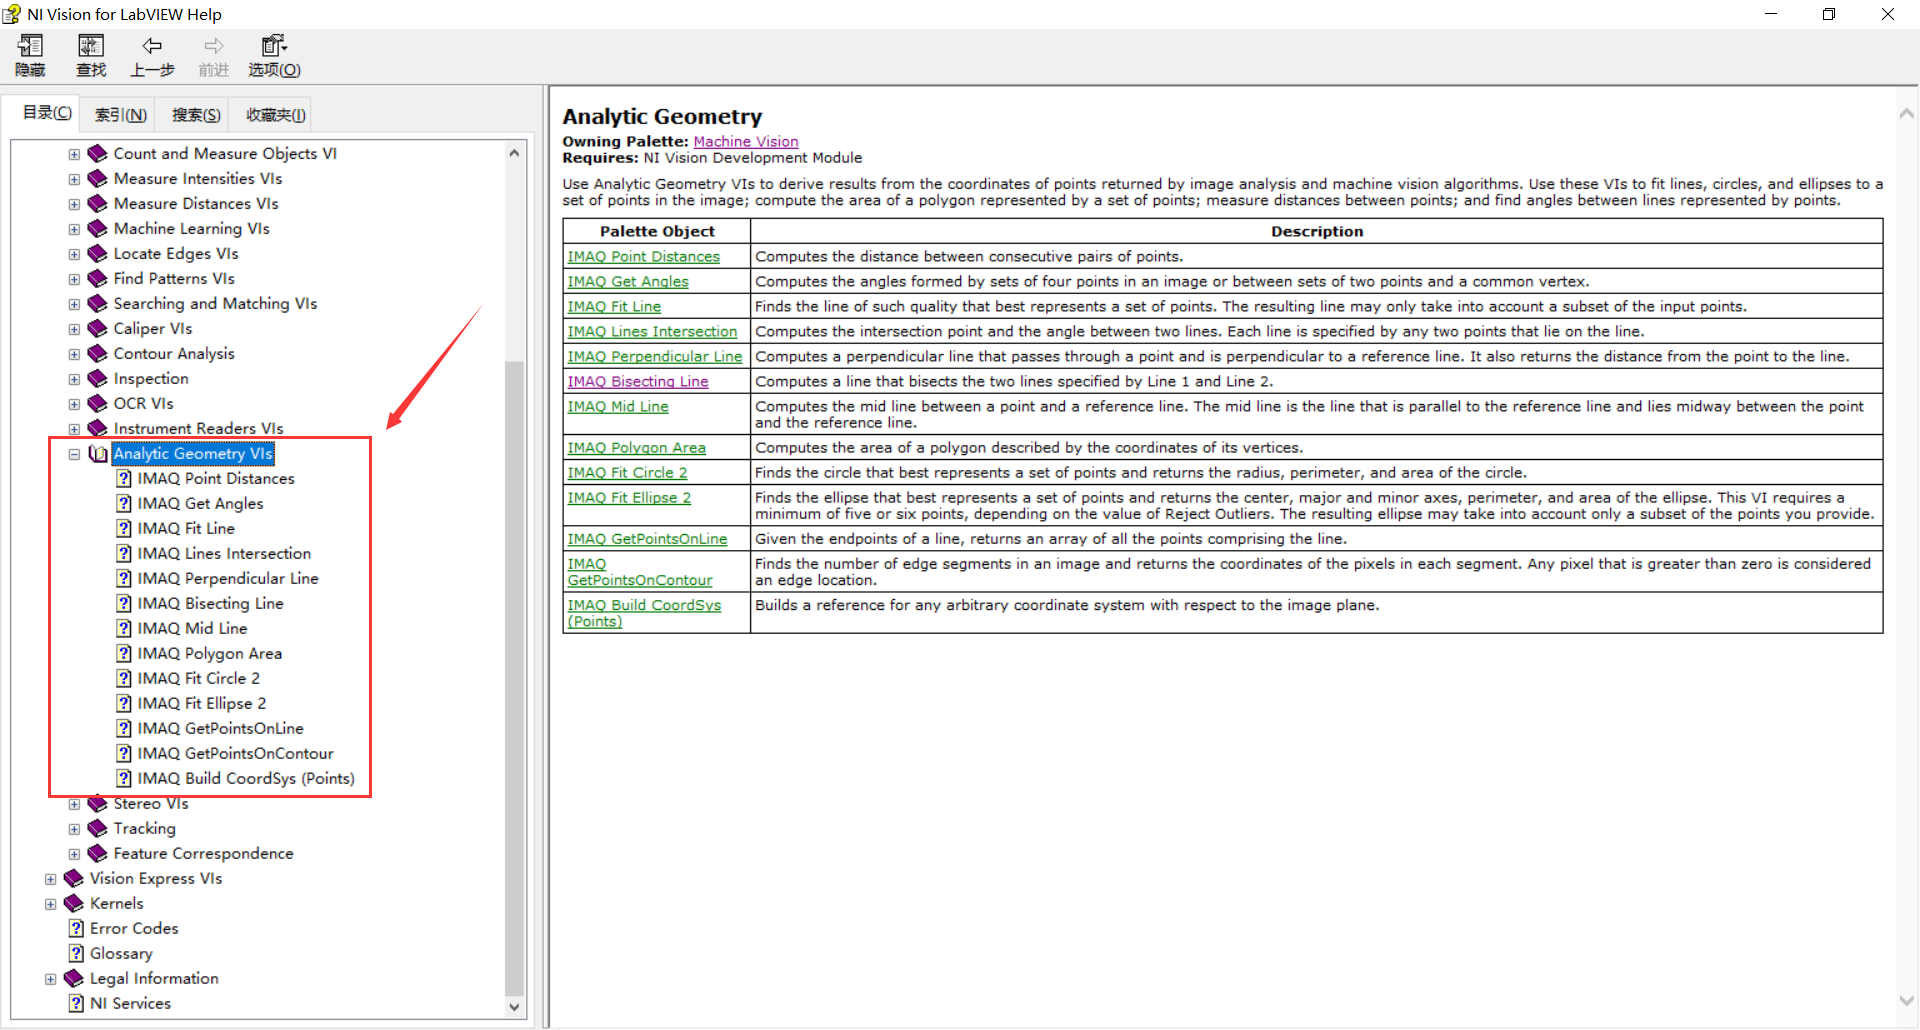
Task: Click the book icon beside Machine Learning VIs
Action: click(x=97, y=228)
